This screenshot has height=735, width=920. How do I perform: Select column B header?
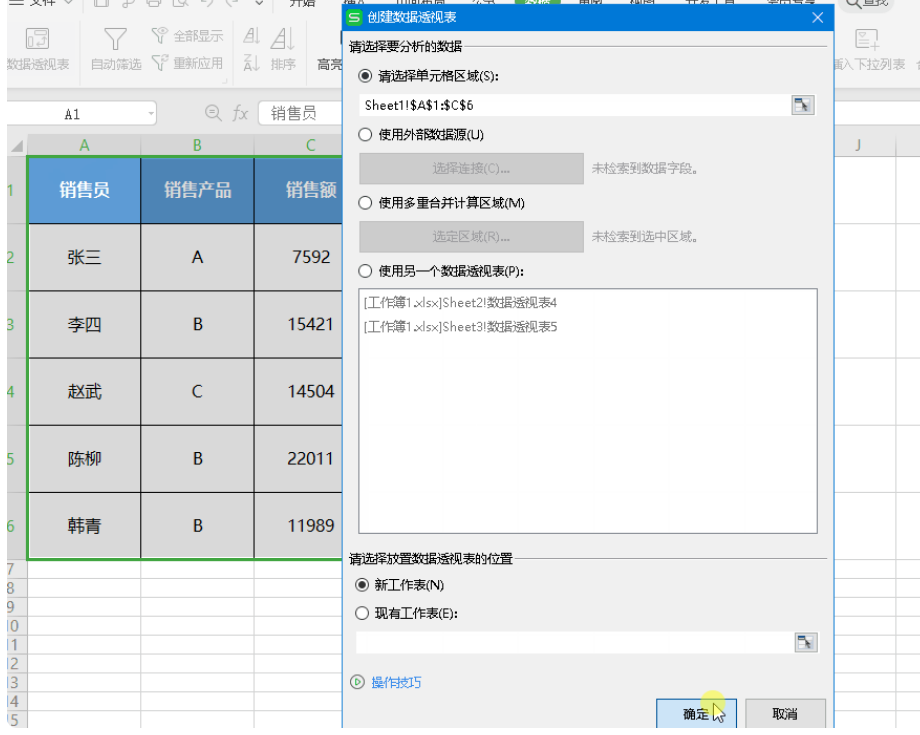(x=197, y=145)
